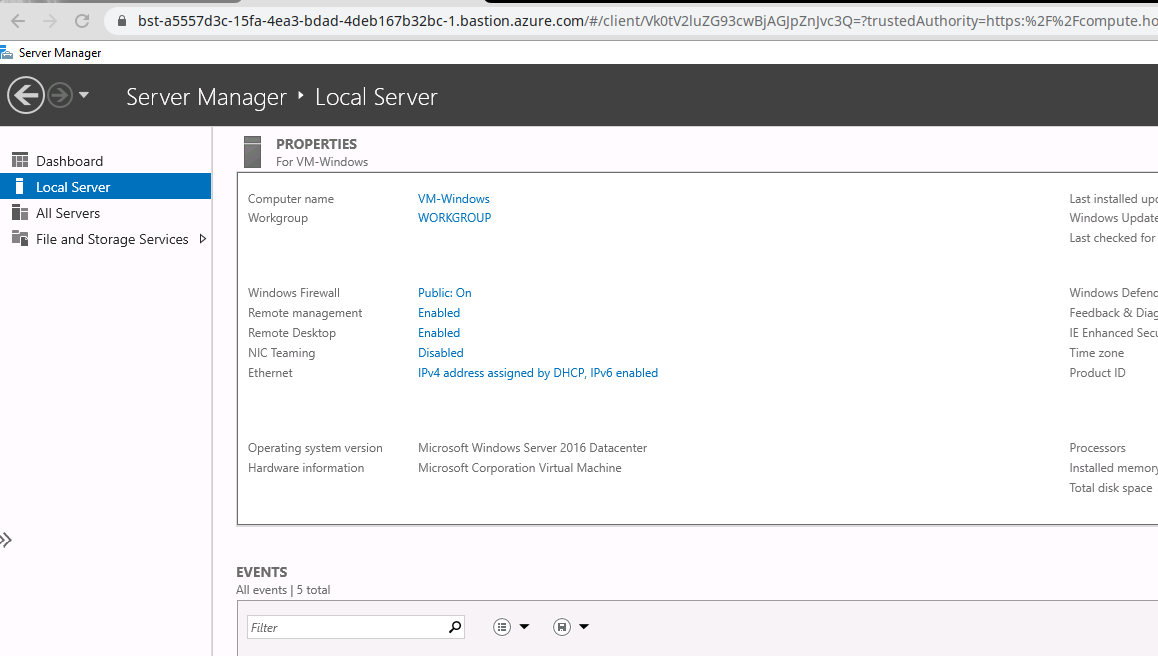
Task: Click the magnifier search icon in Filter
Action: coord(455,627)
